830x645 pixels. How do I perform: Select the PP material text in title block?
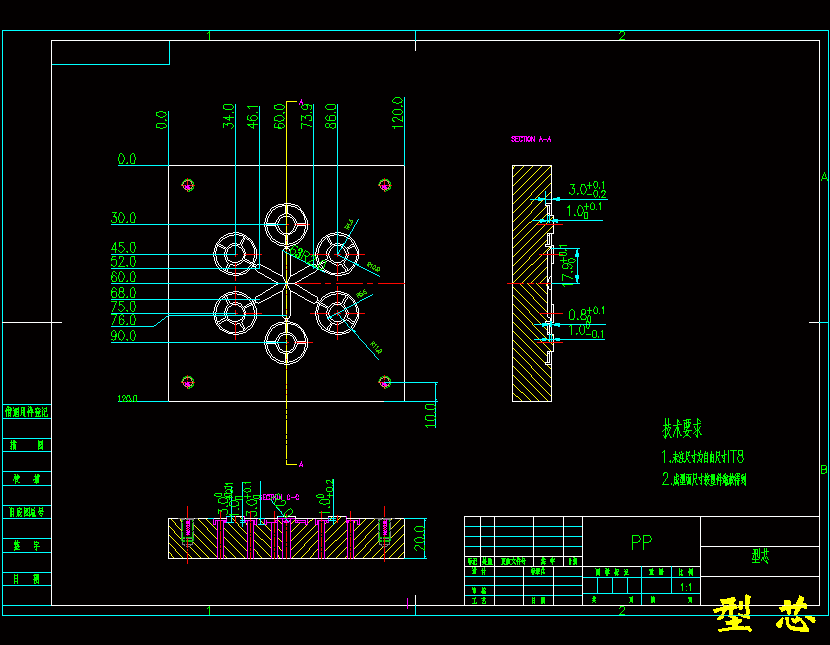pos(642,542)
